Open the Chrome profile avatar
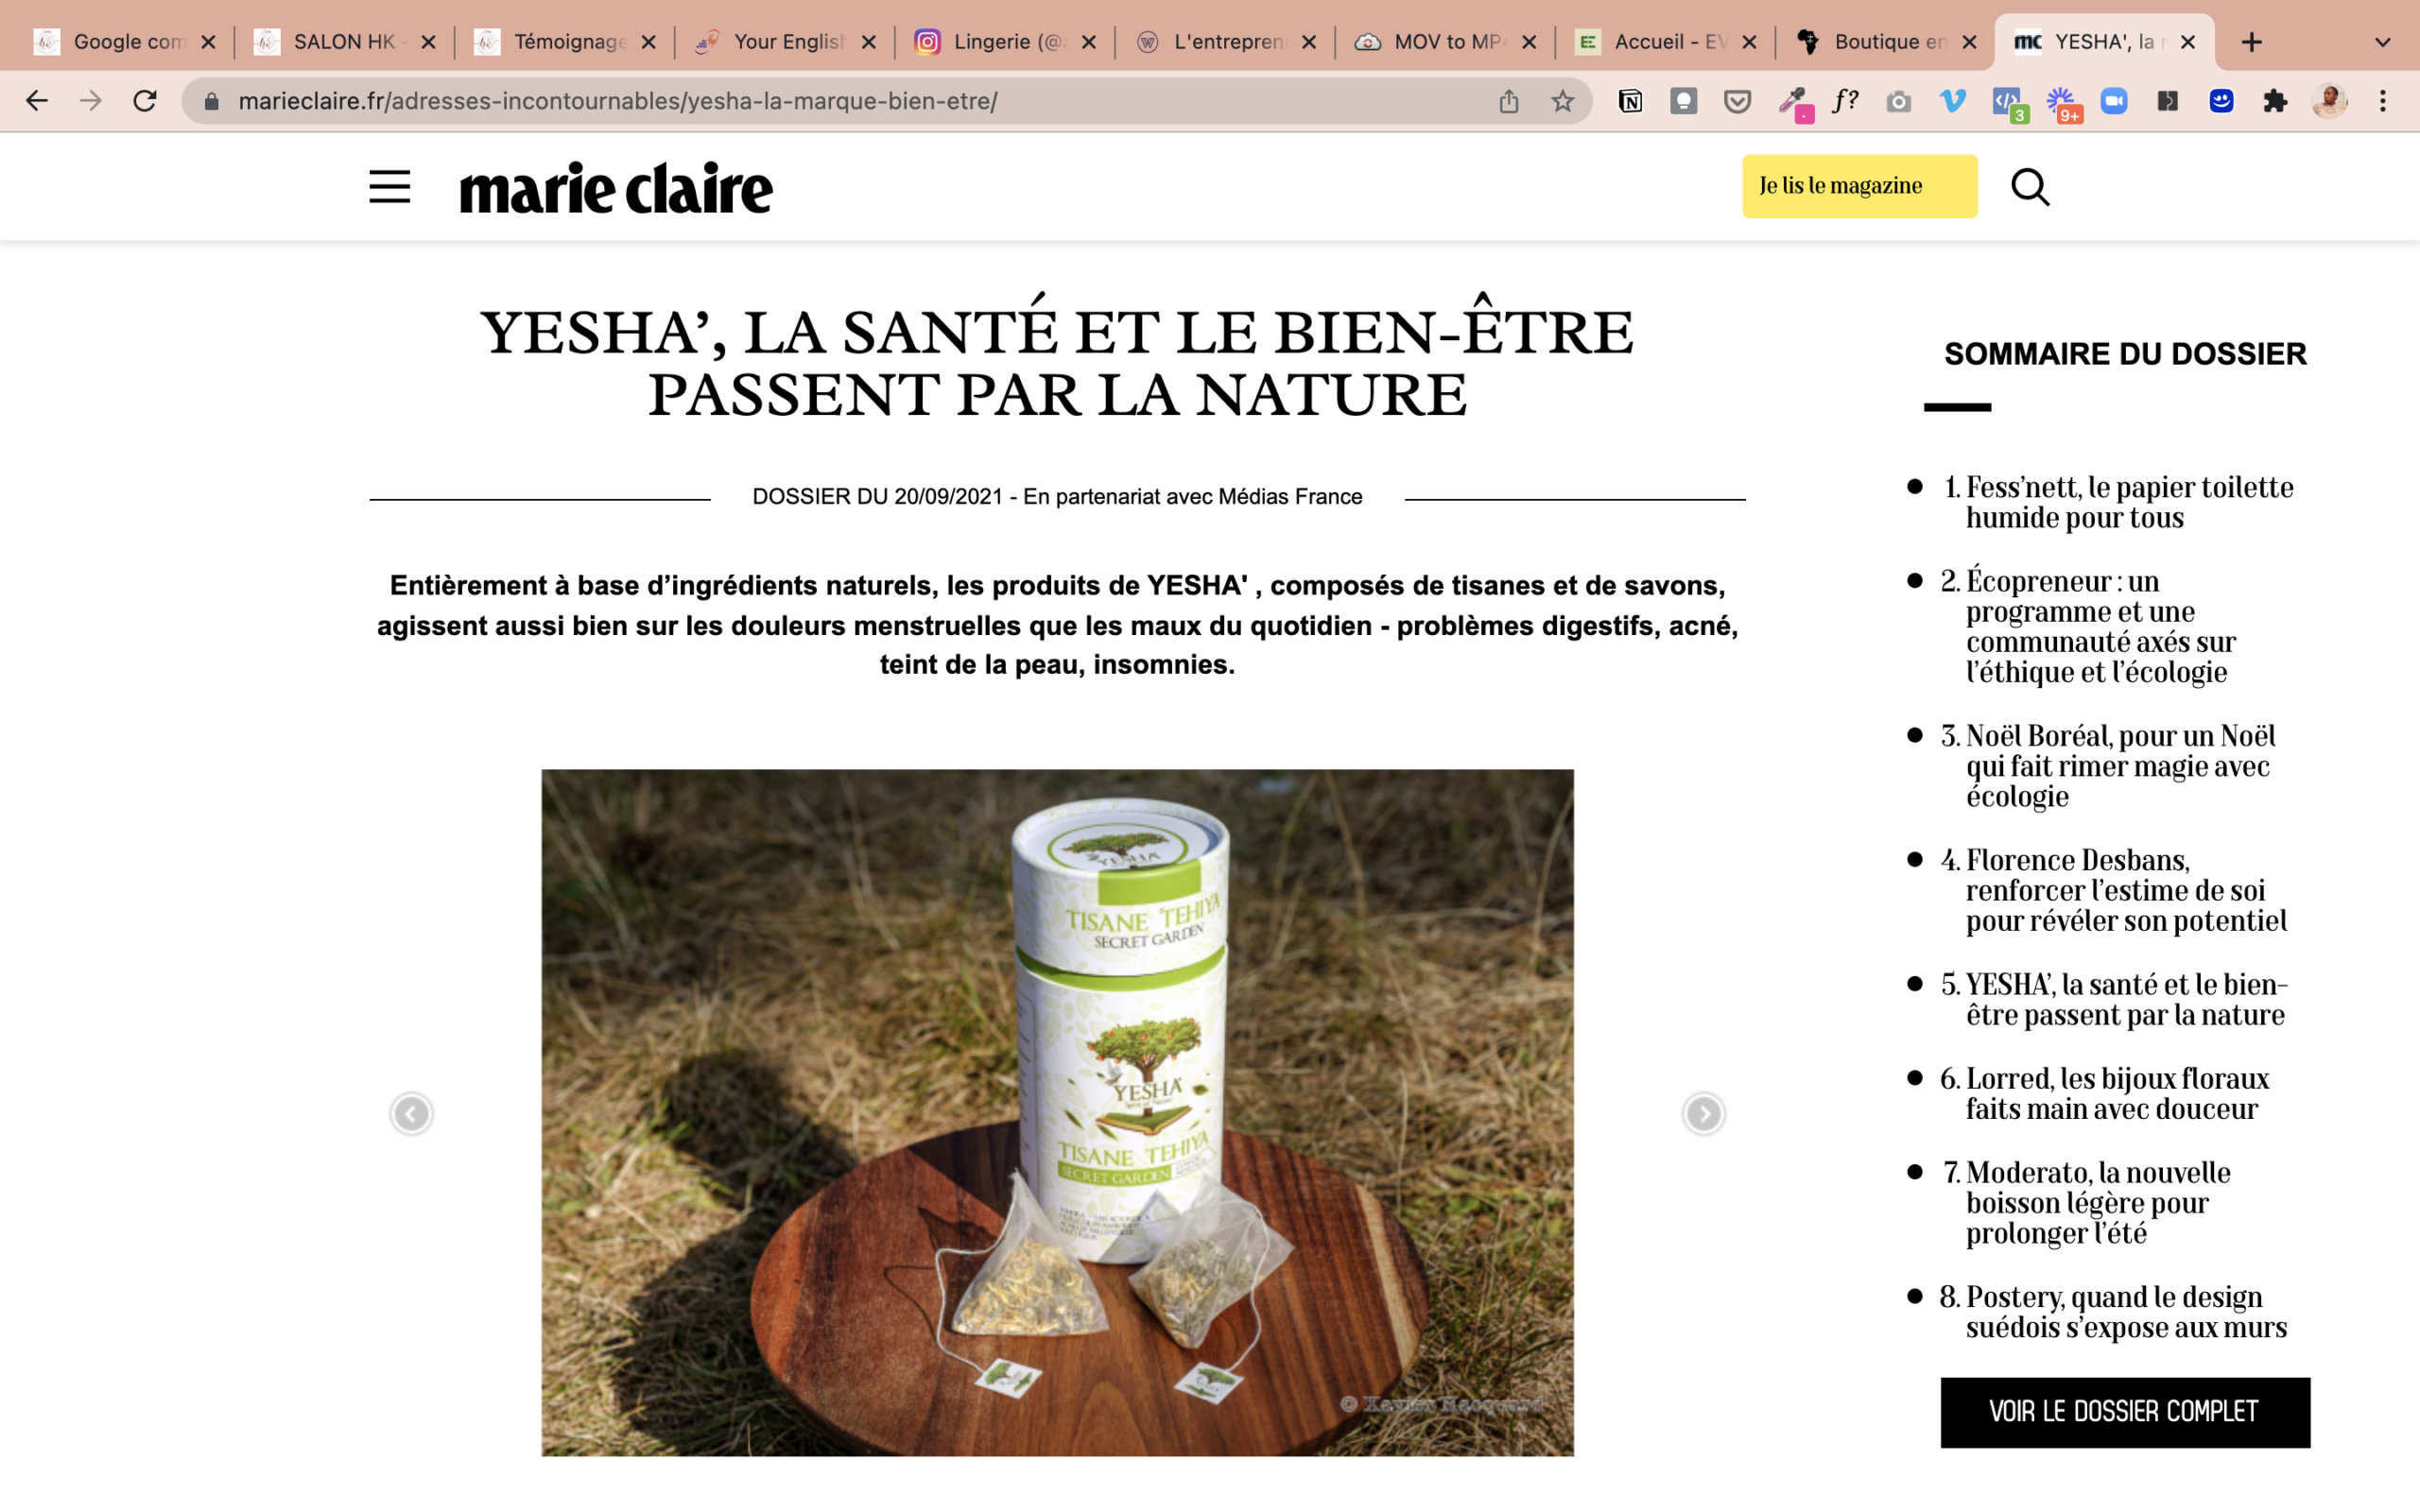Screen dimensions: 2420x1512 [2329, 101]
